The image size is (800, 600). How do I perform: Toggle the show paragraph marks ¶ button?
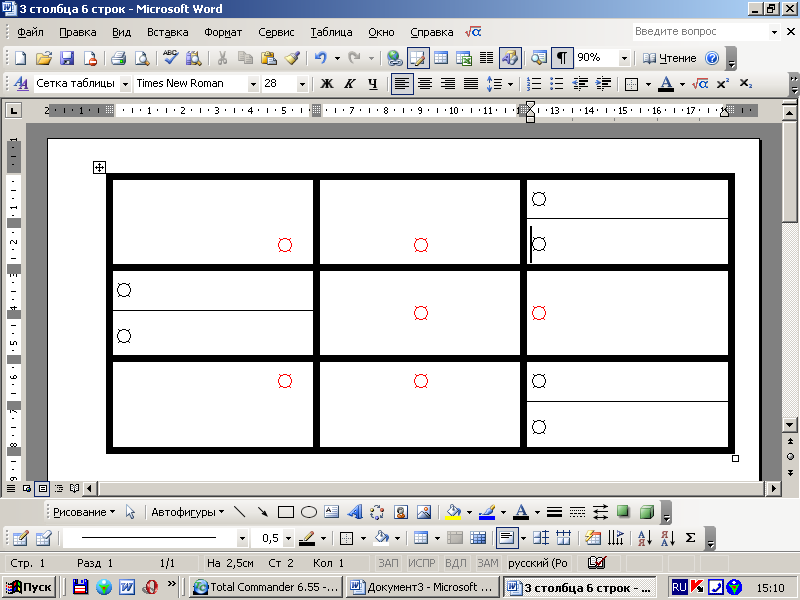click(562, 58)
